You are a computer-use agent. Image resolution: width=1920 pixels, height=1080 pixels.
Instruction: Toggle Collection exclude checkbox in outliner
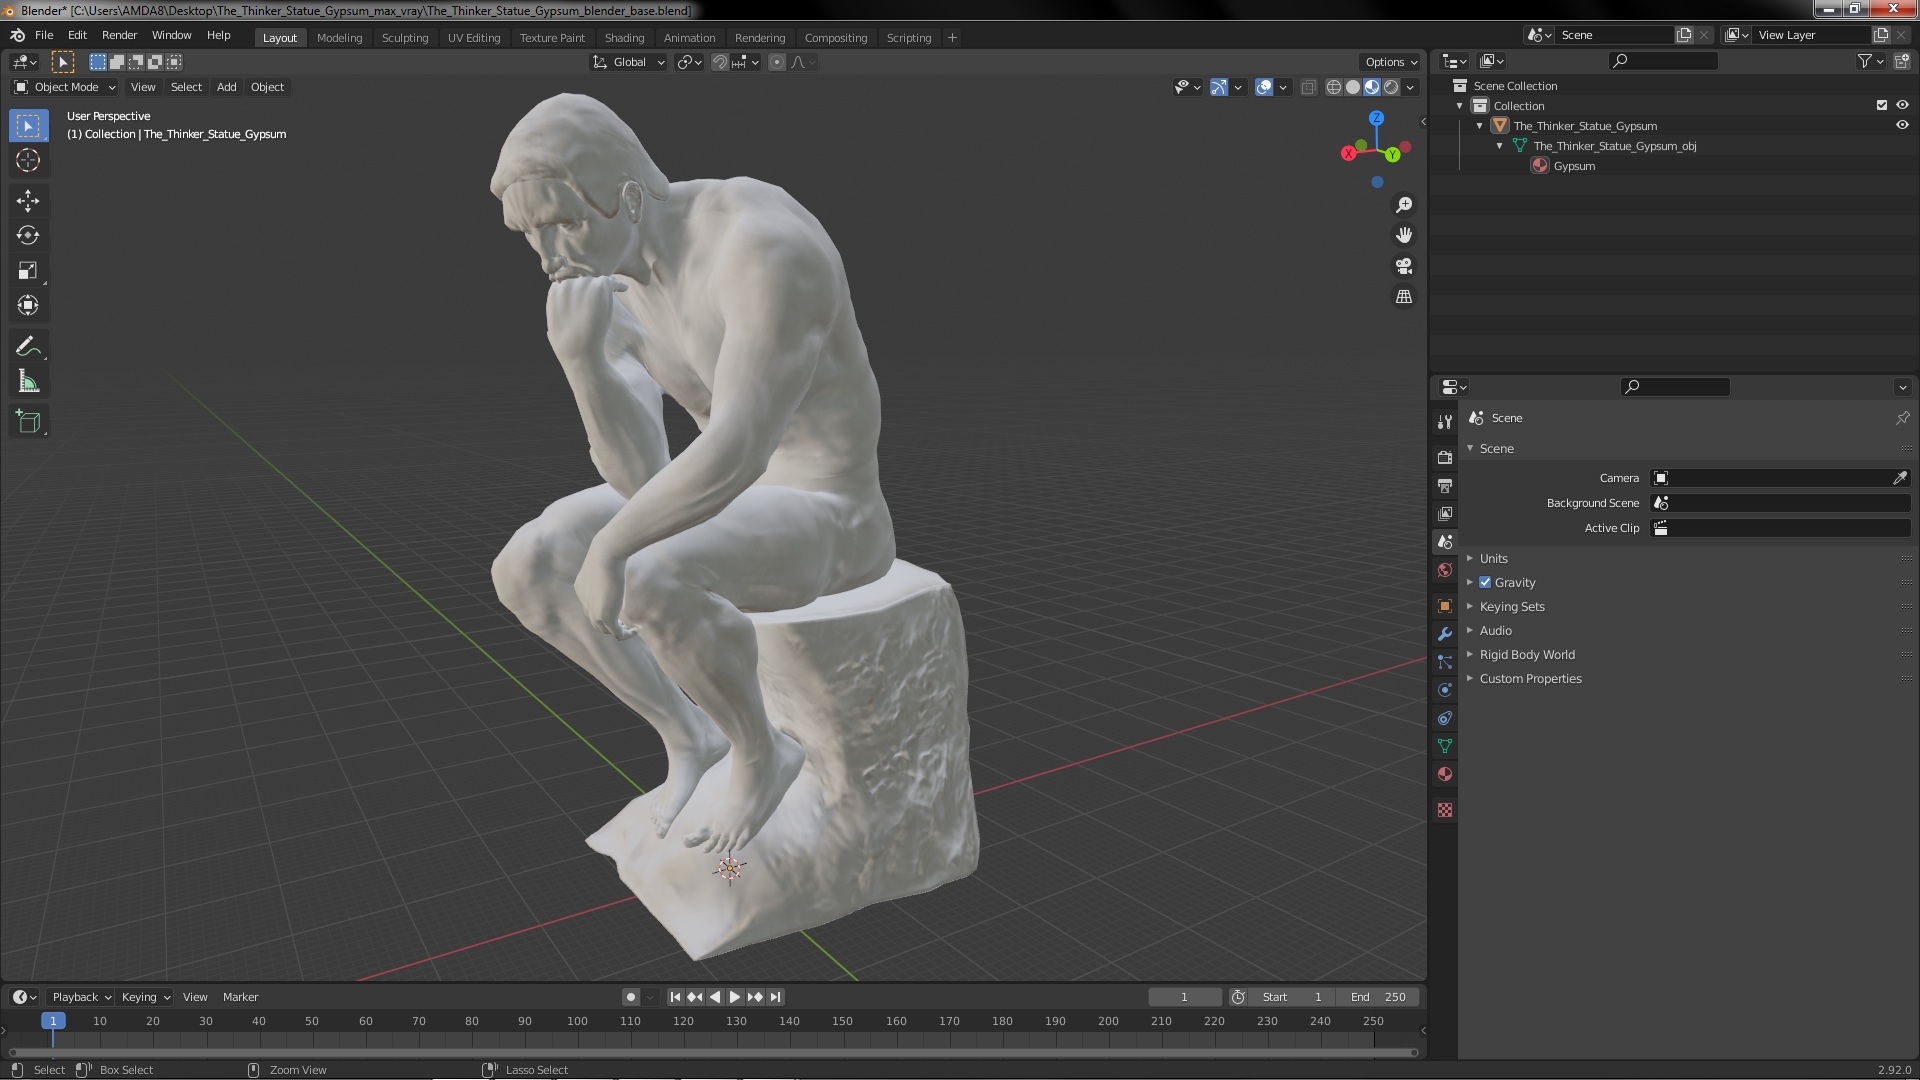1881,105
